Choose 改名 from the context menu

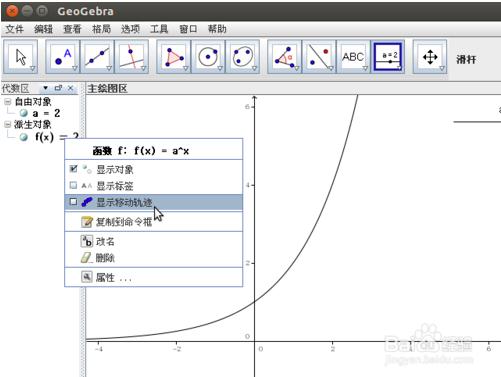(153, 241)
